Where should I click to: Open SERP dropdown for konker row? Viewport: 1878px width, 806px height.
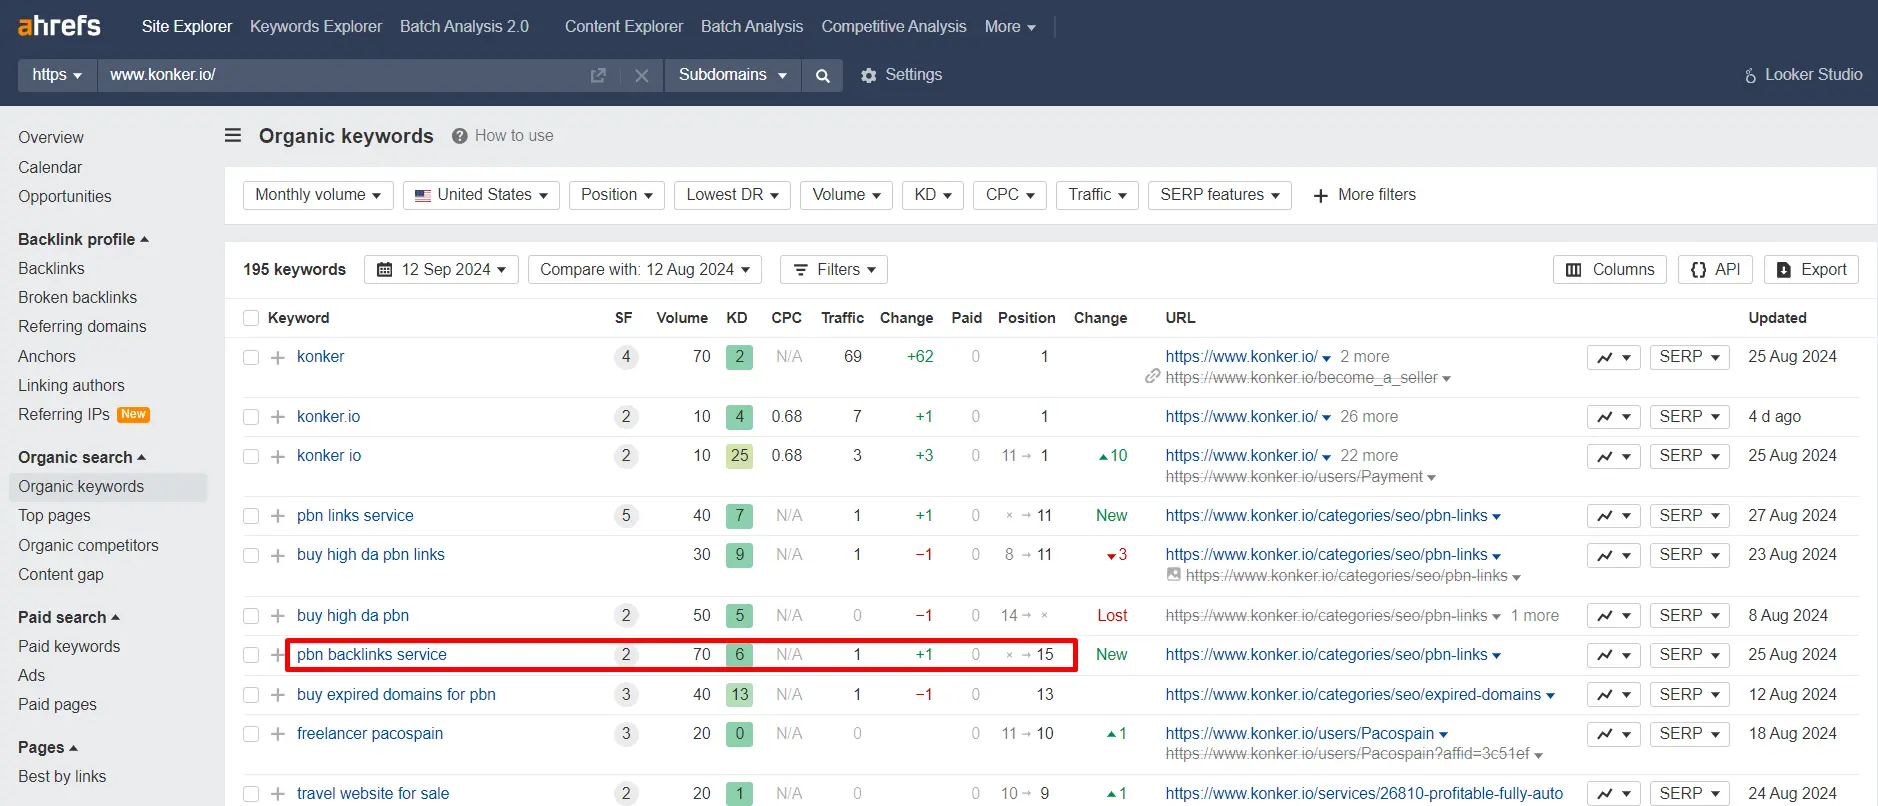tap(1689, 357)
